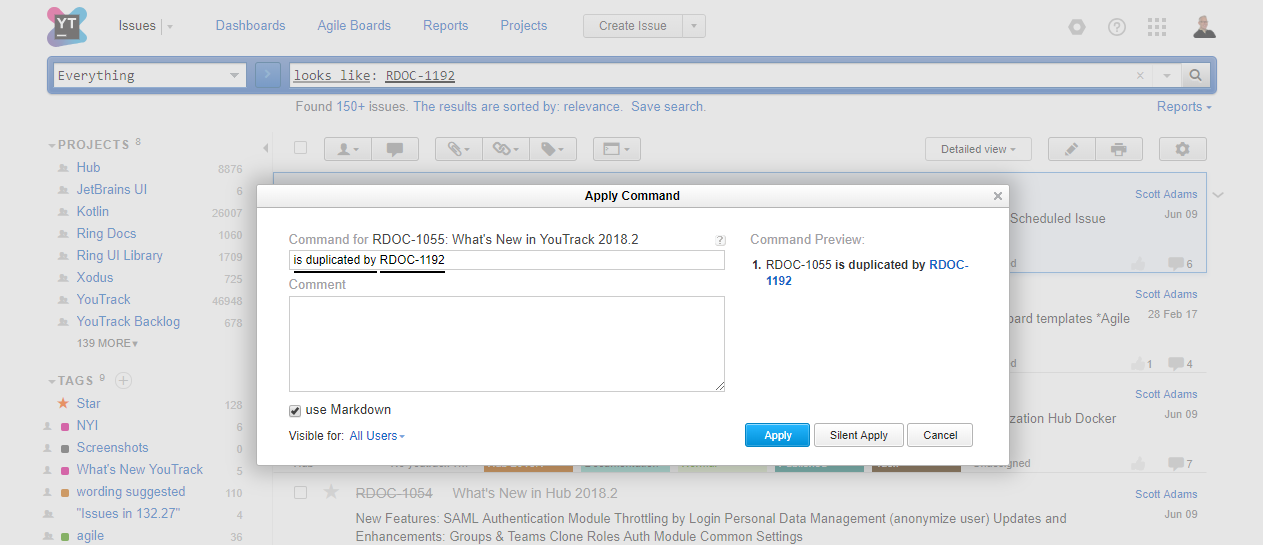
Task: Open command help question icon in dialog
Action: (720, 240)
